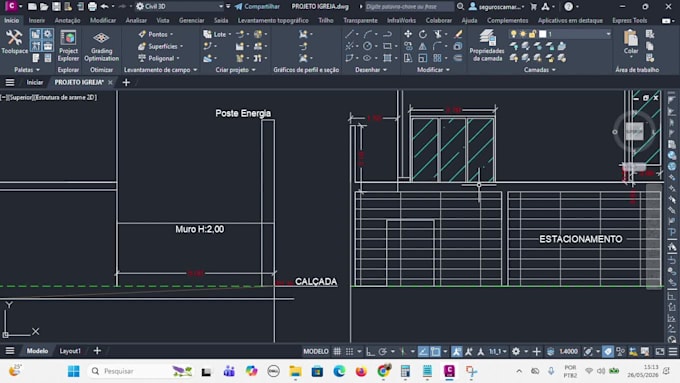Toggle snap mode in status bar
This screenshot has height=383, width=680.
tap(349, 351)
